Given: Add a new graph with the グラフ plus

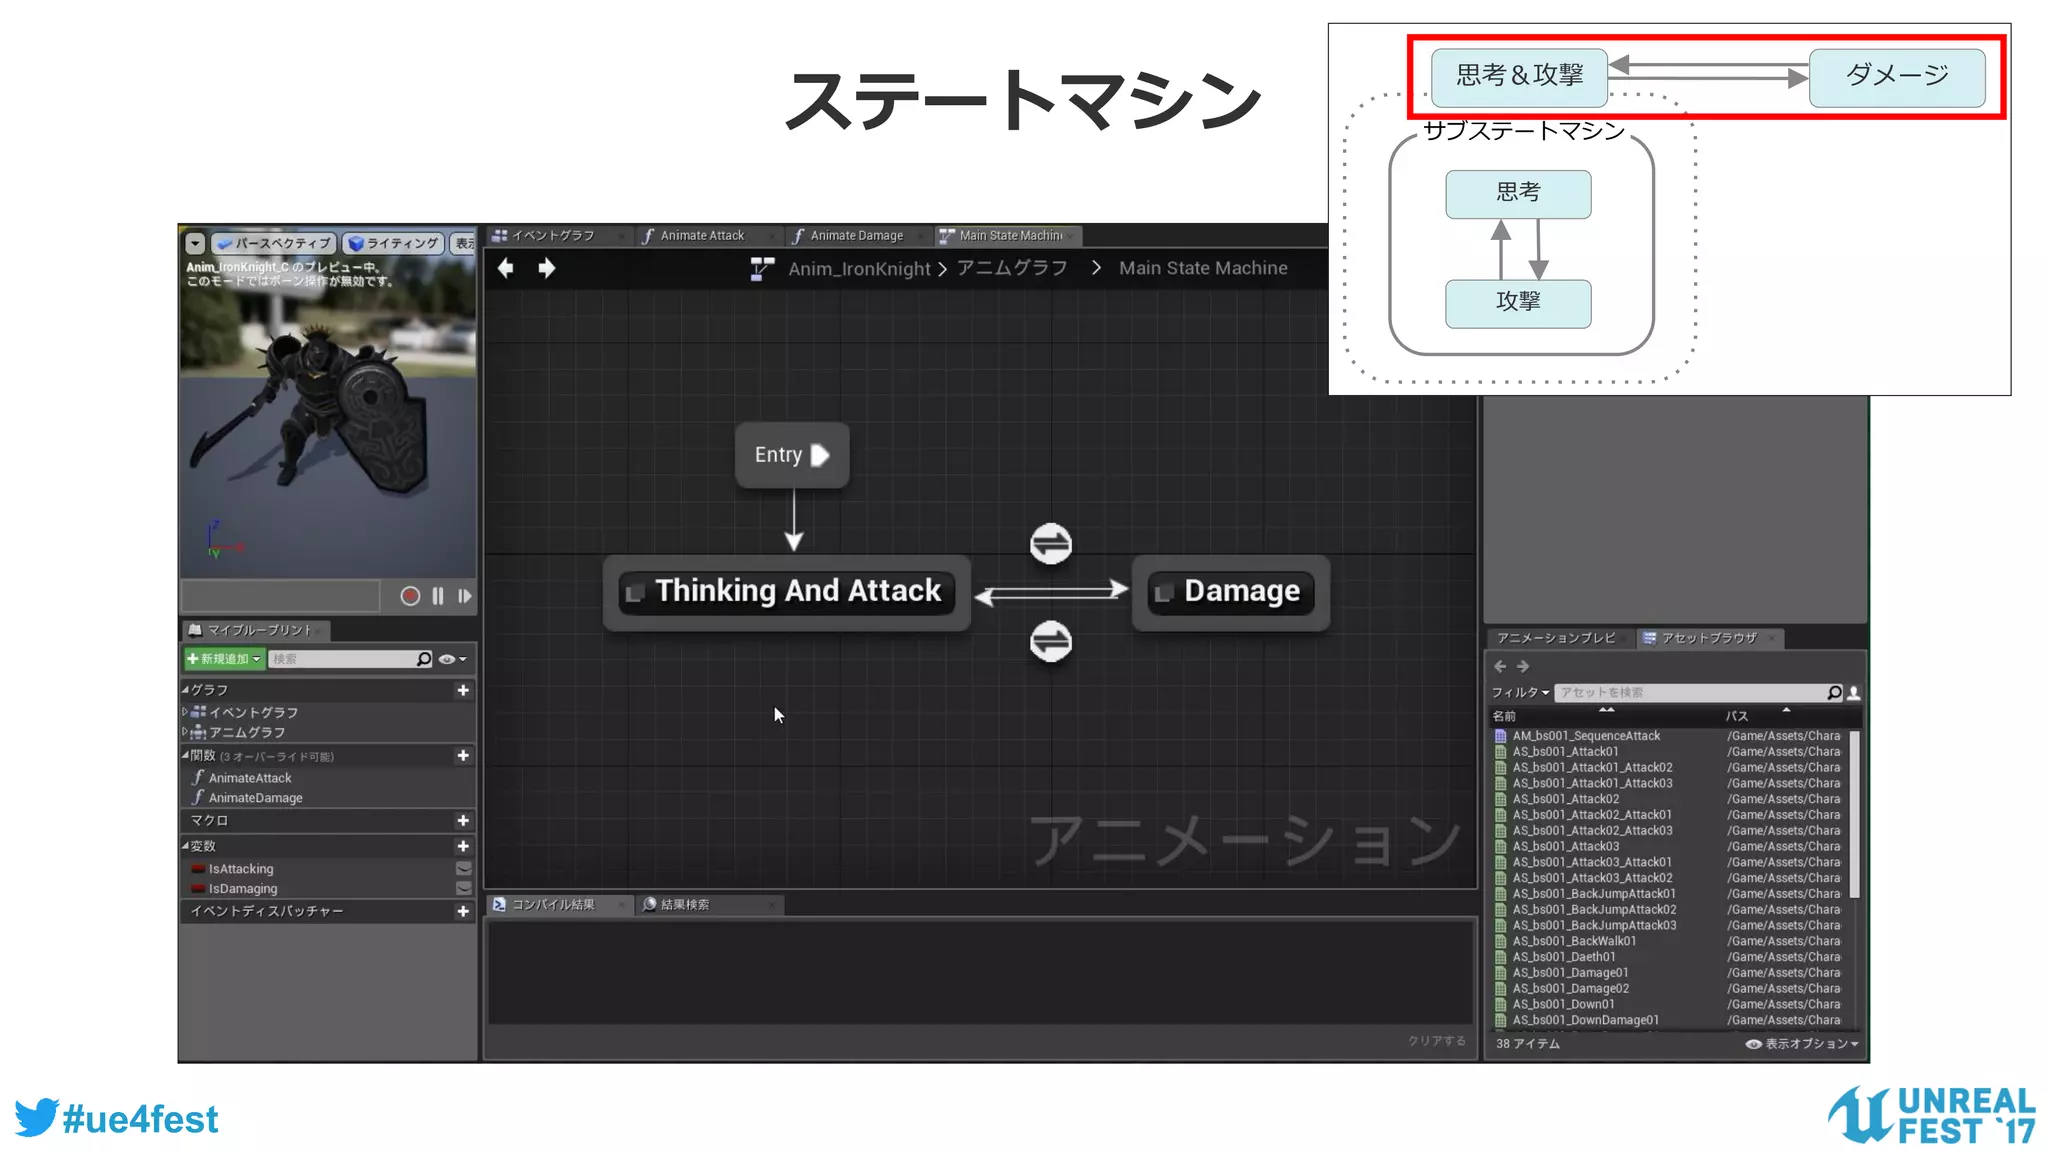Looking at the screenshot, I should tap(463, 690).
